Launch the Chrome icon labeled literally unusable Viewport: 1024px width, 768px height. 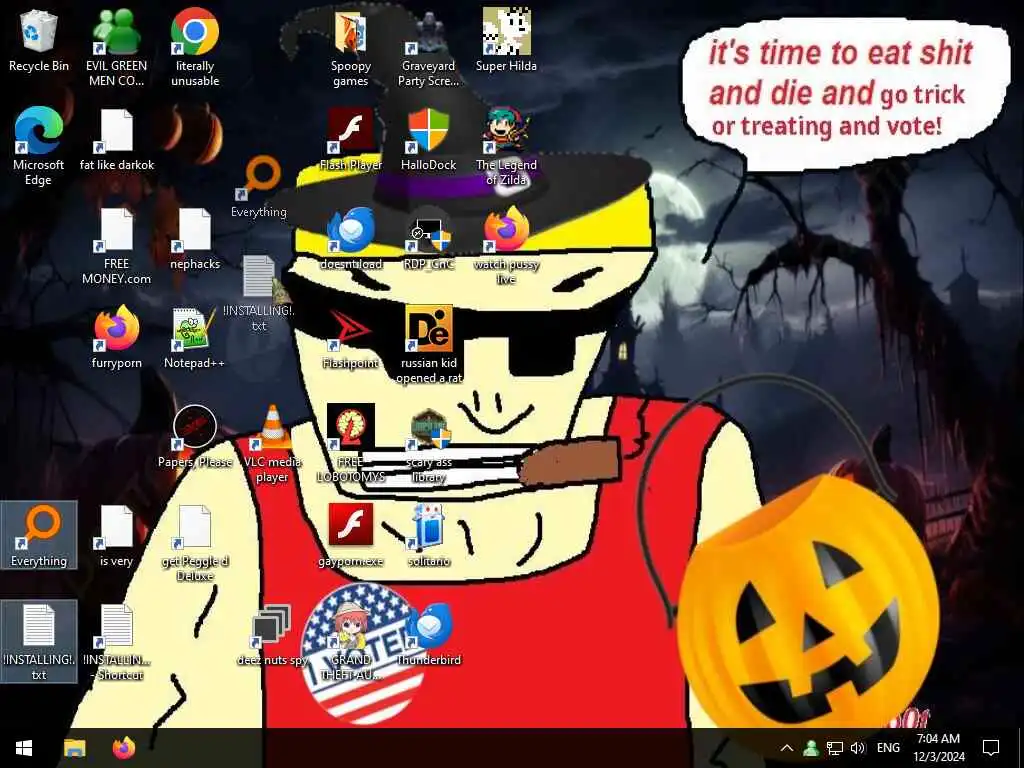195,47
